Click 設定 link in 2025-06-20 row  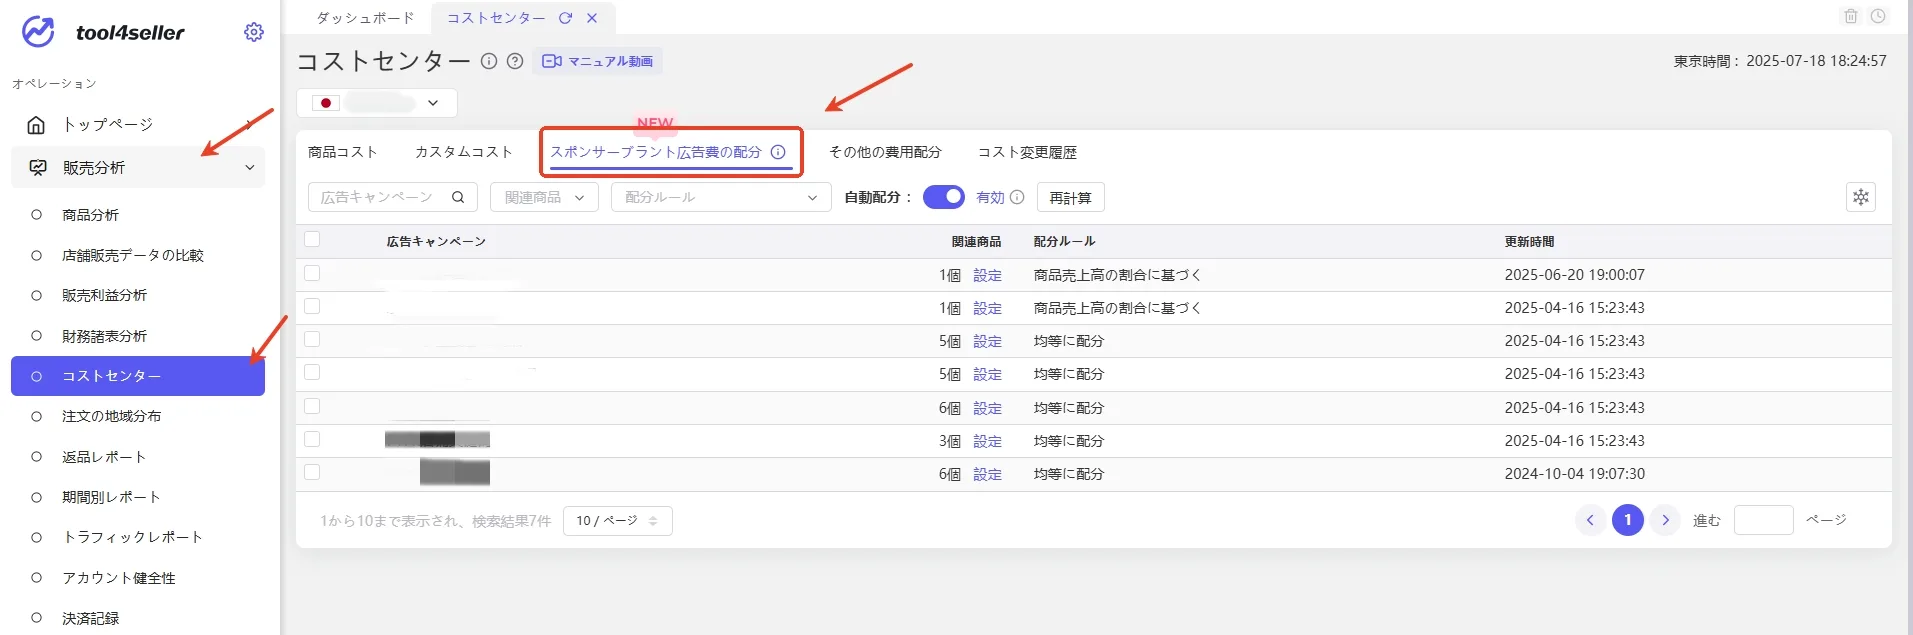click(987, 275)
